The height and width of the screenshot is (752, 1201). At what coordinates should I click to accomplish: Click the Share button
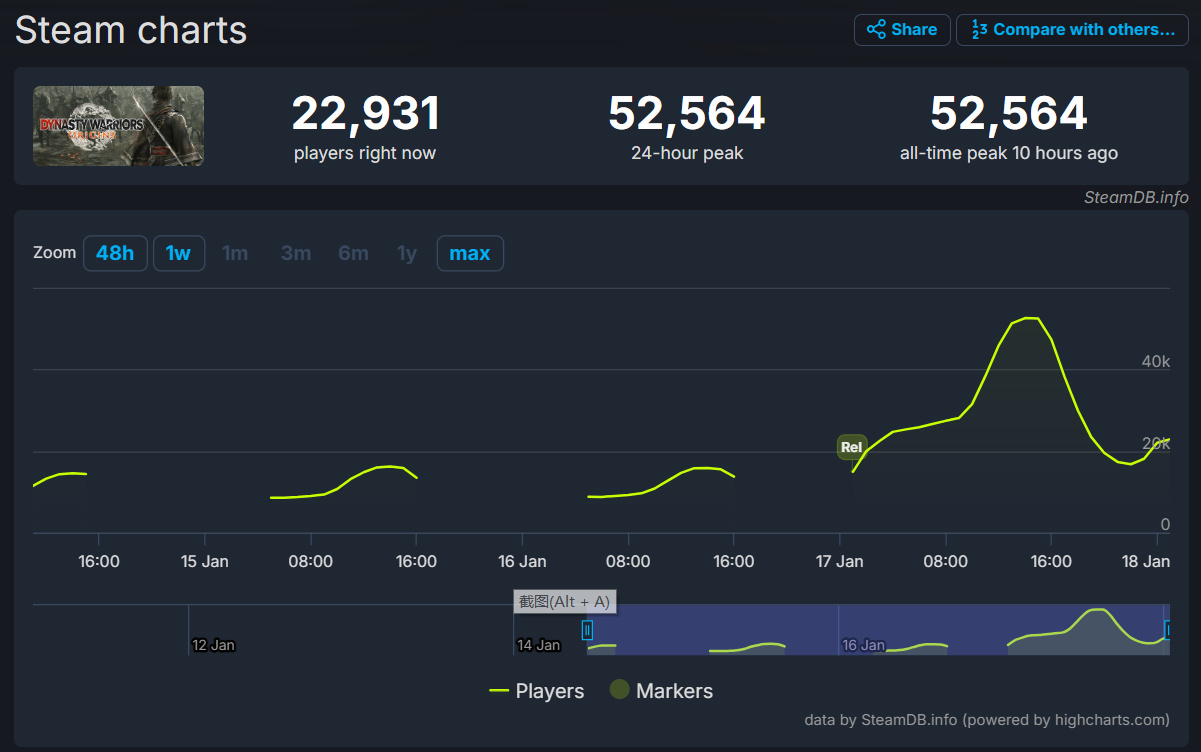point(902,30)
